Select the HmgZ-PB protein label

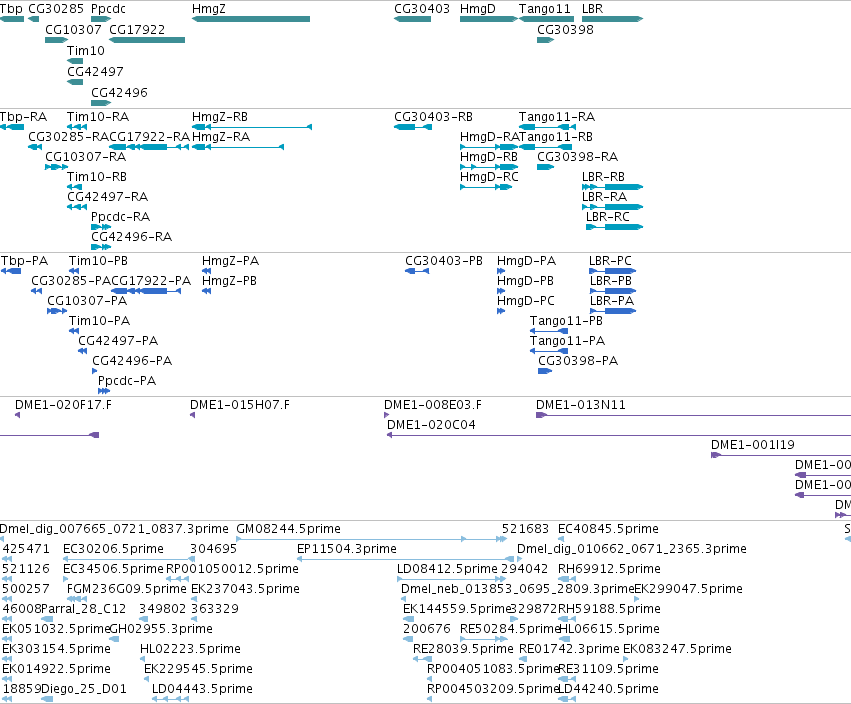pyautogui.click(x=230, y=281)
